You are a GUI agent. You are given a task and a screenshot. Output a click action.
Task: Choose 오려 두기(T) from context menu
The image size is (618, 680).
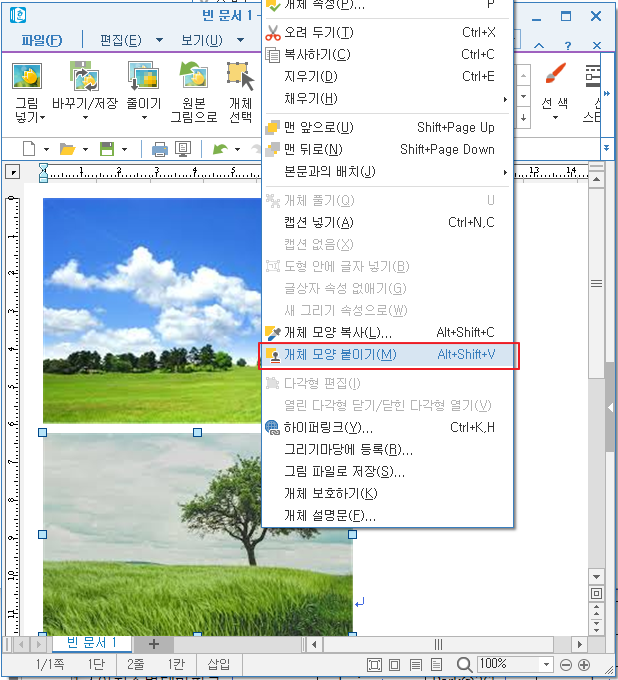(387, 33)
